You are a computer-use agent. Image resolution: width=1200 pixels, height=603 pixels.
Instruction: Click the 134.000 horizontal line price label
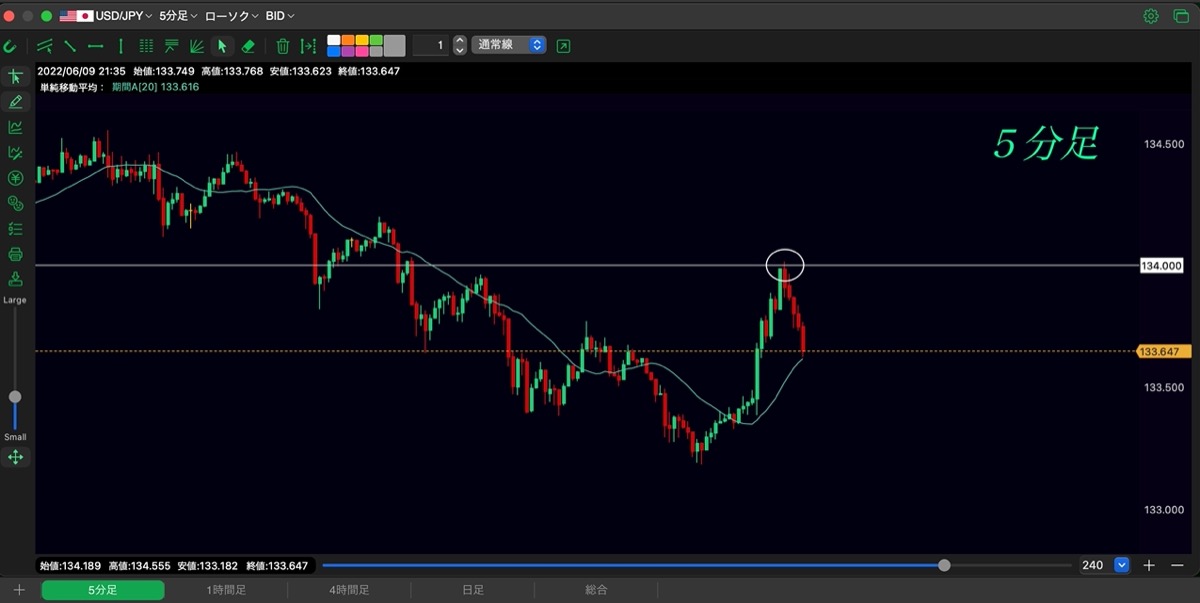(1162, 265)
